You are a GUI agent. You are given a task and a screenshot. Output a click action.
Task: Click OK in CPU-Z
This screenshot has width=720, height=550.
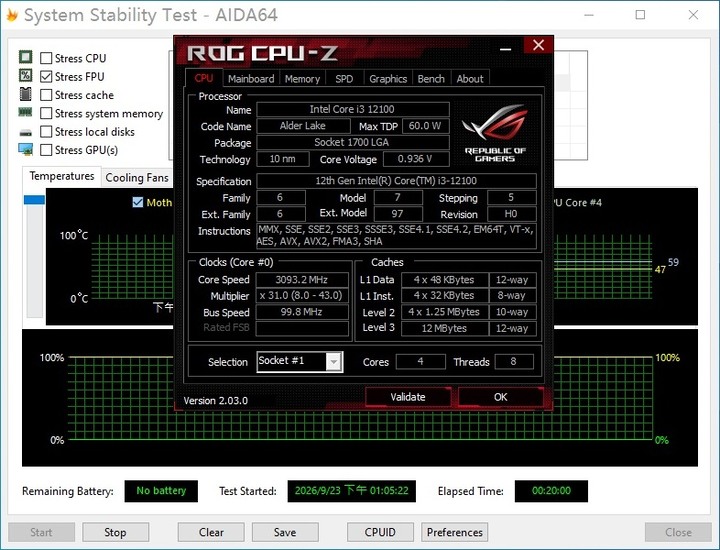(x=501, y=397)
